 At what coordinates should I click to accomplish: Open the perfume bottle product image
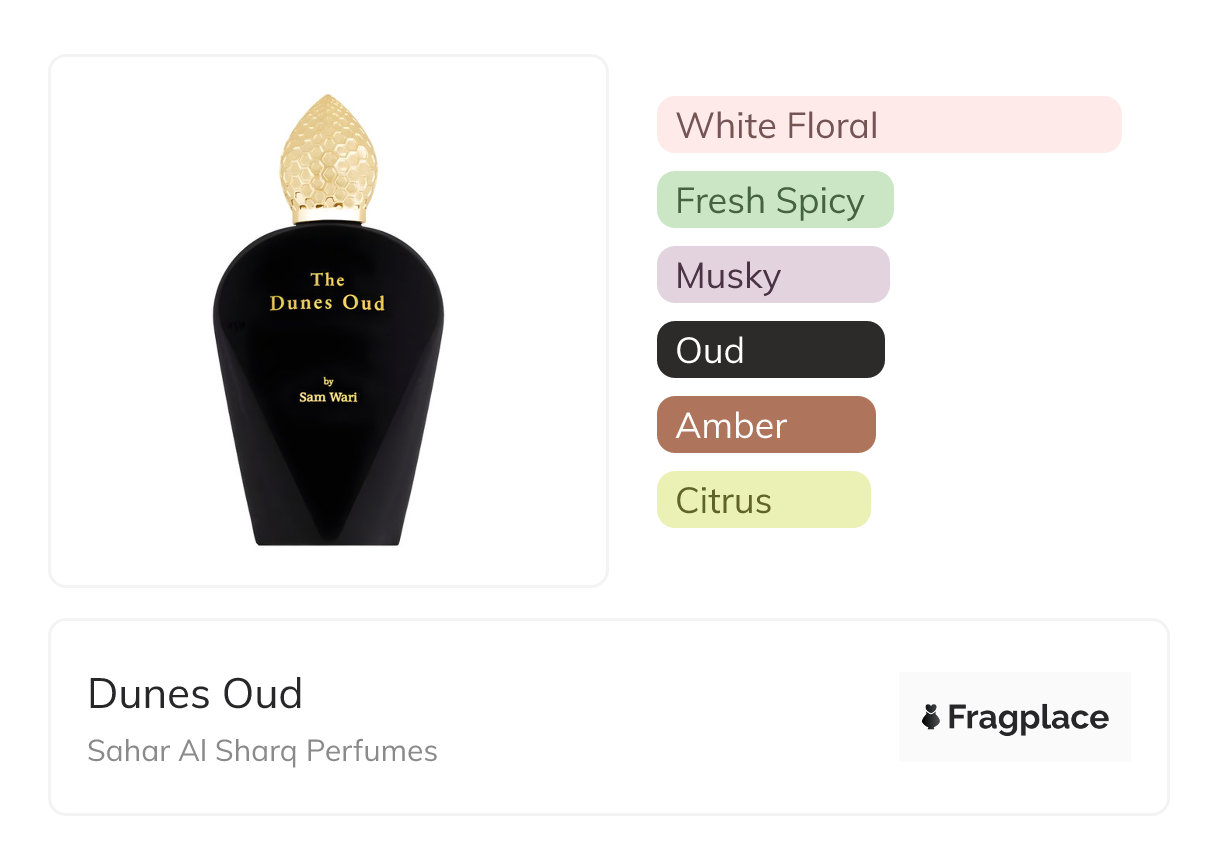328,330
